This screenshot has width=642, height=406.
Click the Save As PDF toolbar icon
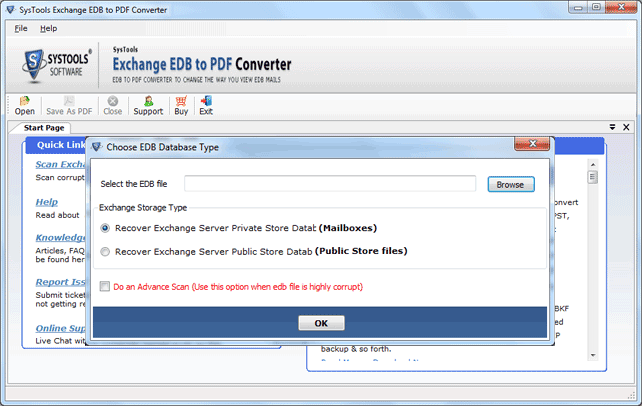(69, 106)
